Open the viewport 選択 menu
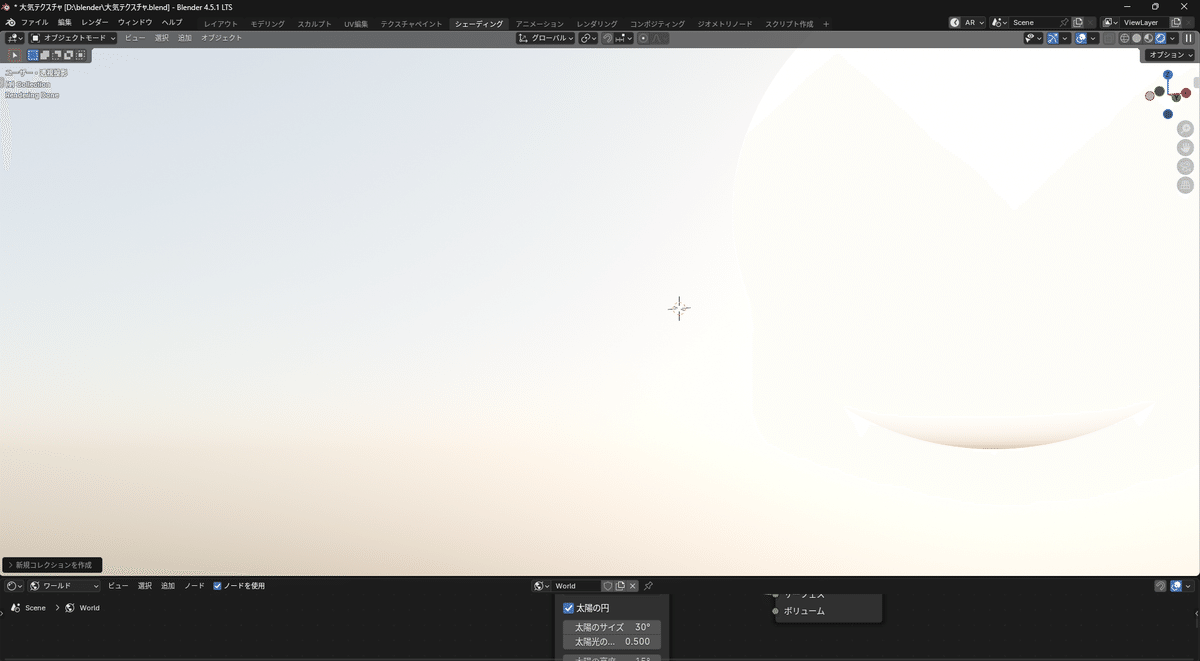Image resolution: width=1200 pixels, height=661 pixels. point(161,38)
